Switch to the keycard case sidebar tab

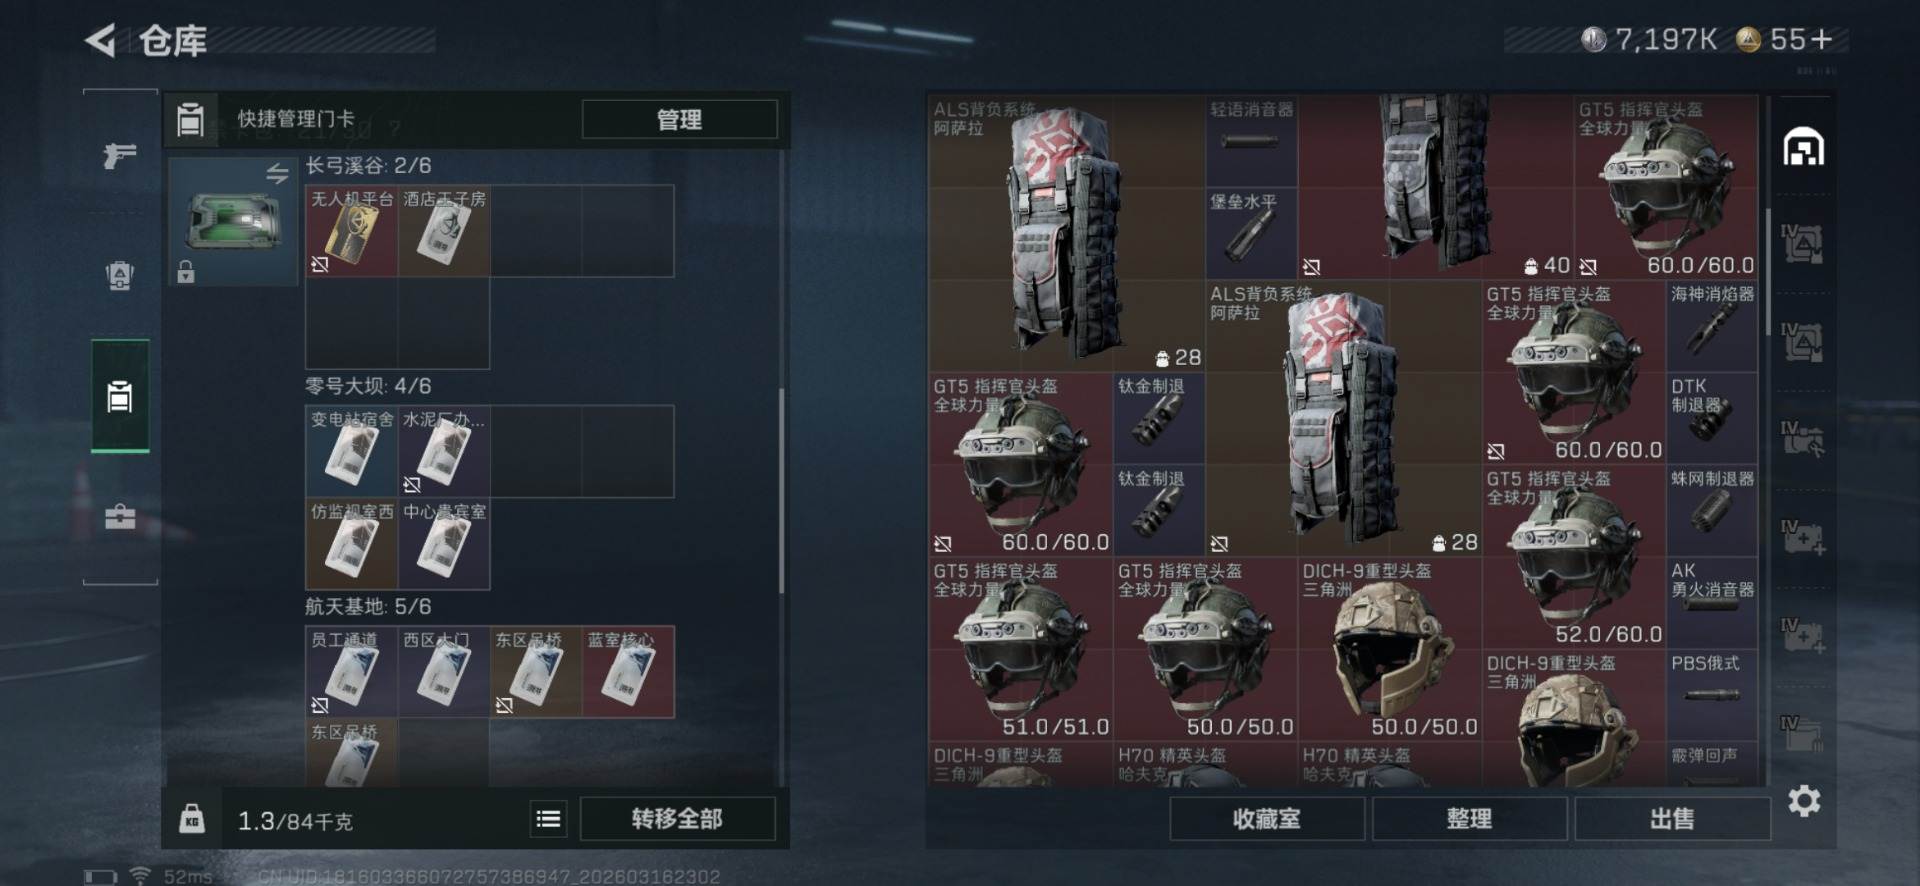(120, 396)
